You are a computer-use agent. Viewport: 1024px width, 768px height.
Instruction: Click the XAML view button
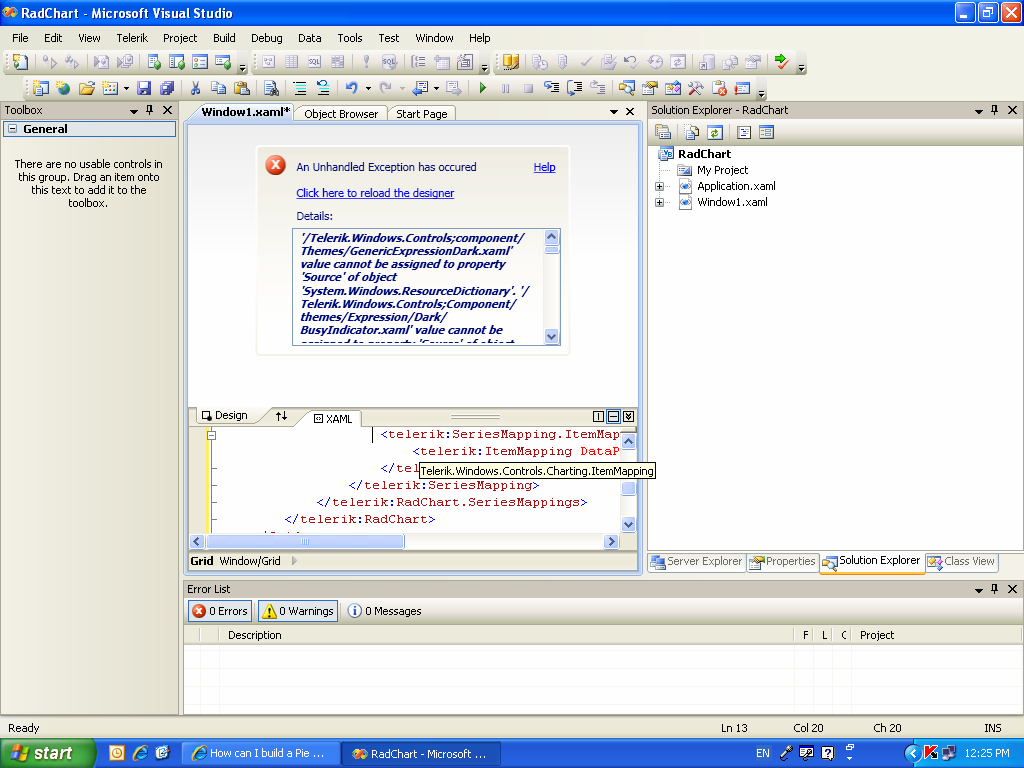(x=332, y=419)
